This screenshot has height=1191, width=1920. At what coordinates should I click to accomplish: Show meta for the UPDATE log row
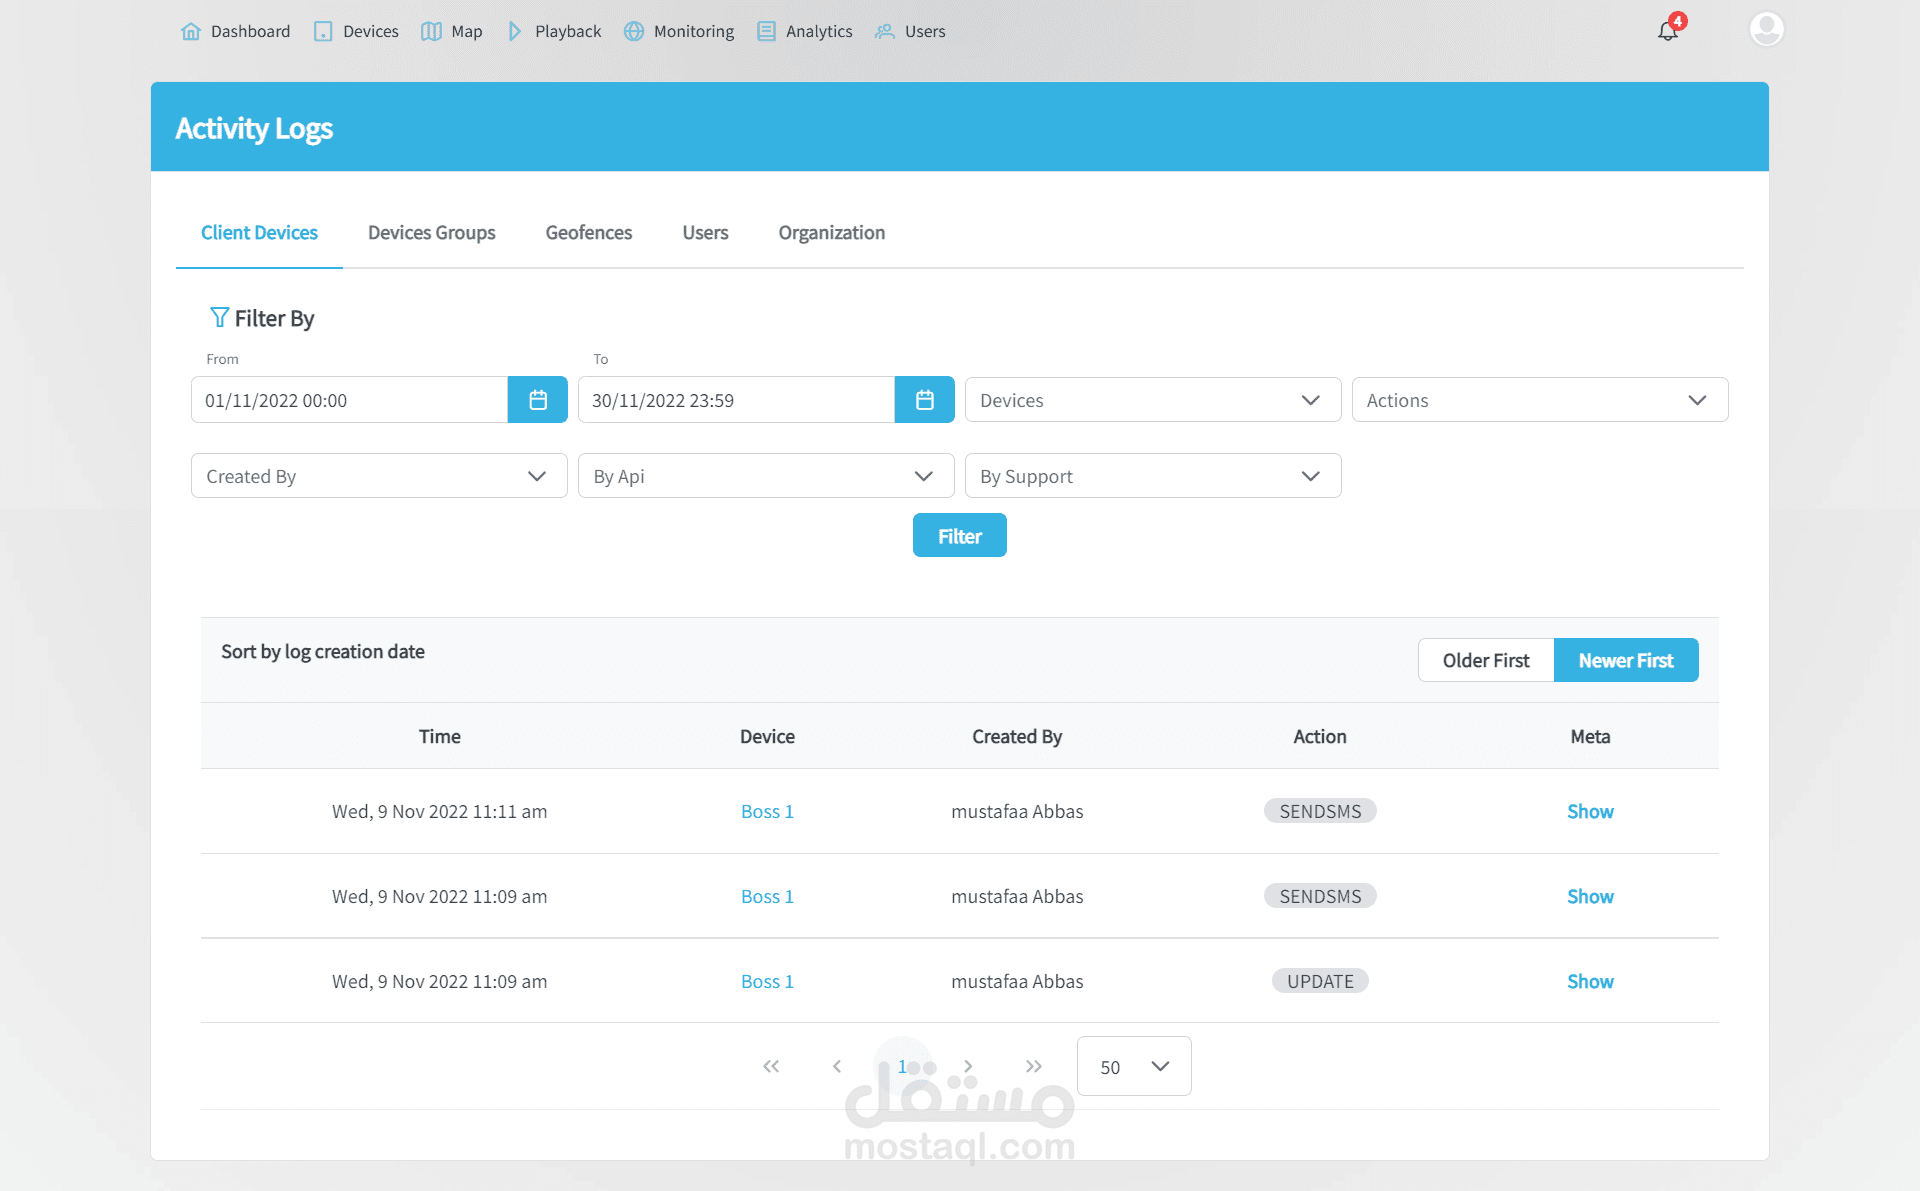tap(1589, 981)
